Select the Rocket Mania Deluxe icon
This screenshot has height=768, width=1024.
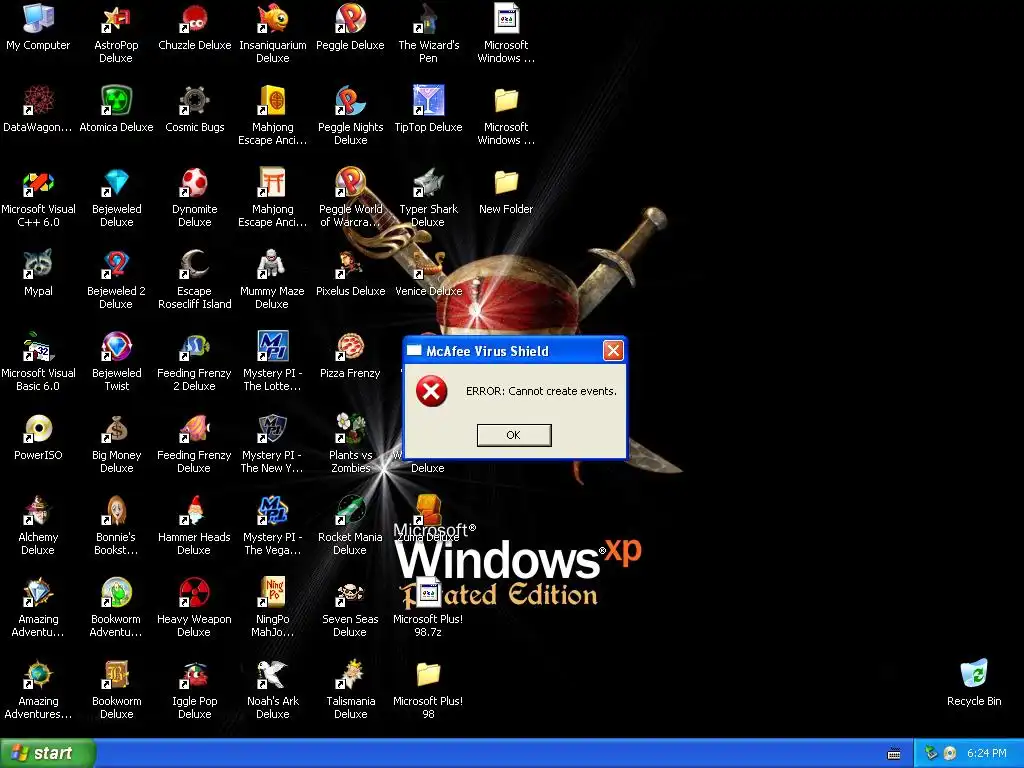[350, 511]
